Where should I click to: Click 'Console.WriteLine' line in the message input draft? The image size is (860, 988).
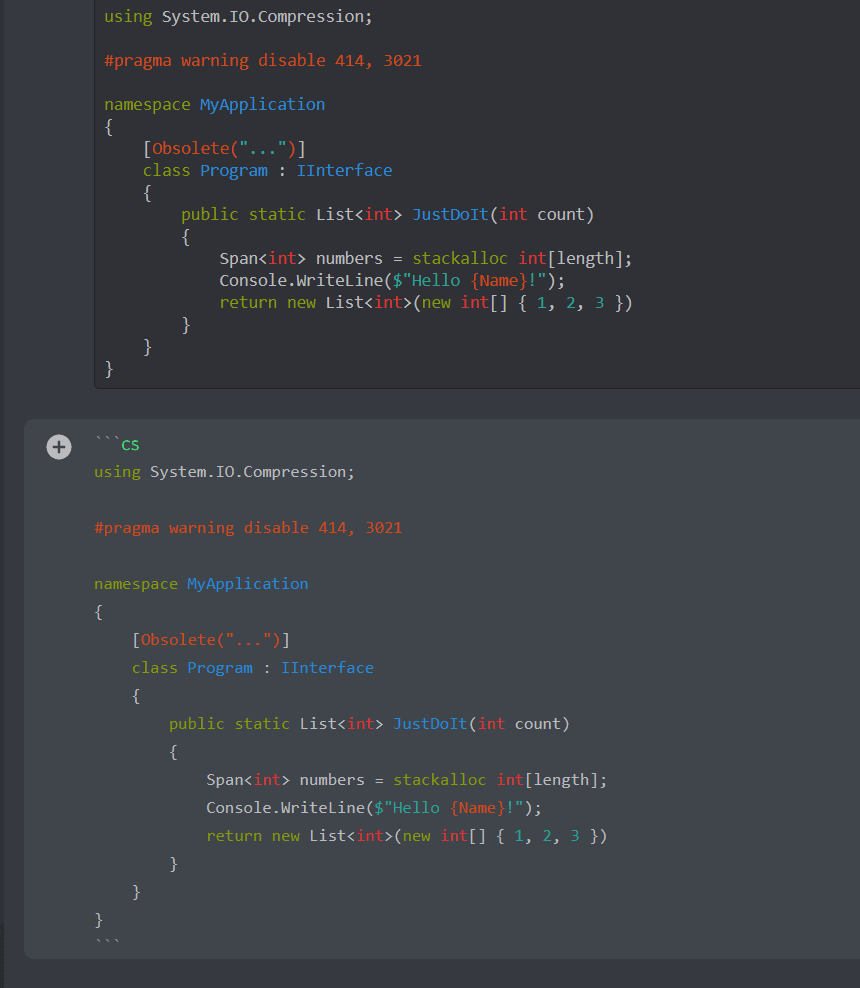pos(374,807)
